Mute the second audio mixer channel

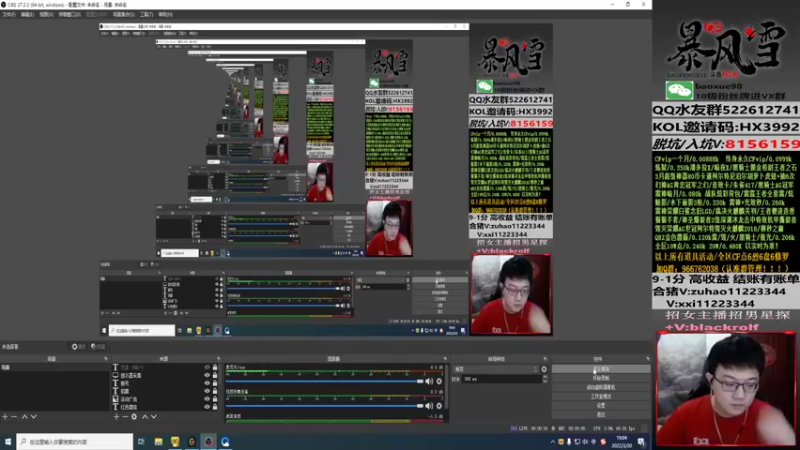coord(430,406)
